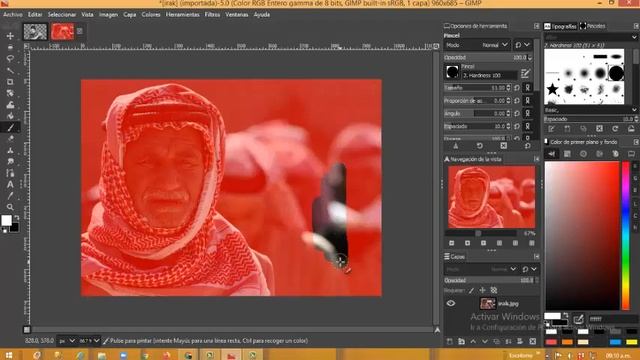Image resolution: width=640 pixels, height=360 pixels.
Task: Select the Eraser tool
Action: [10, 139]
